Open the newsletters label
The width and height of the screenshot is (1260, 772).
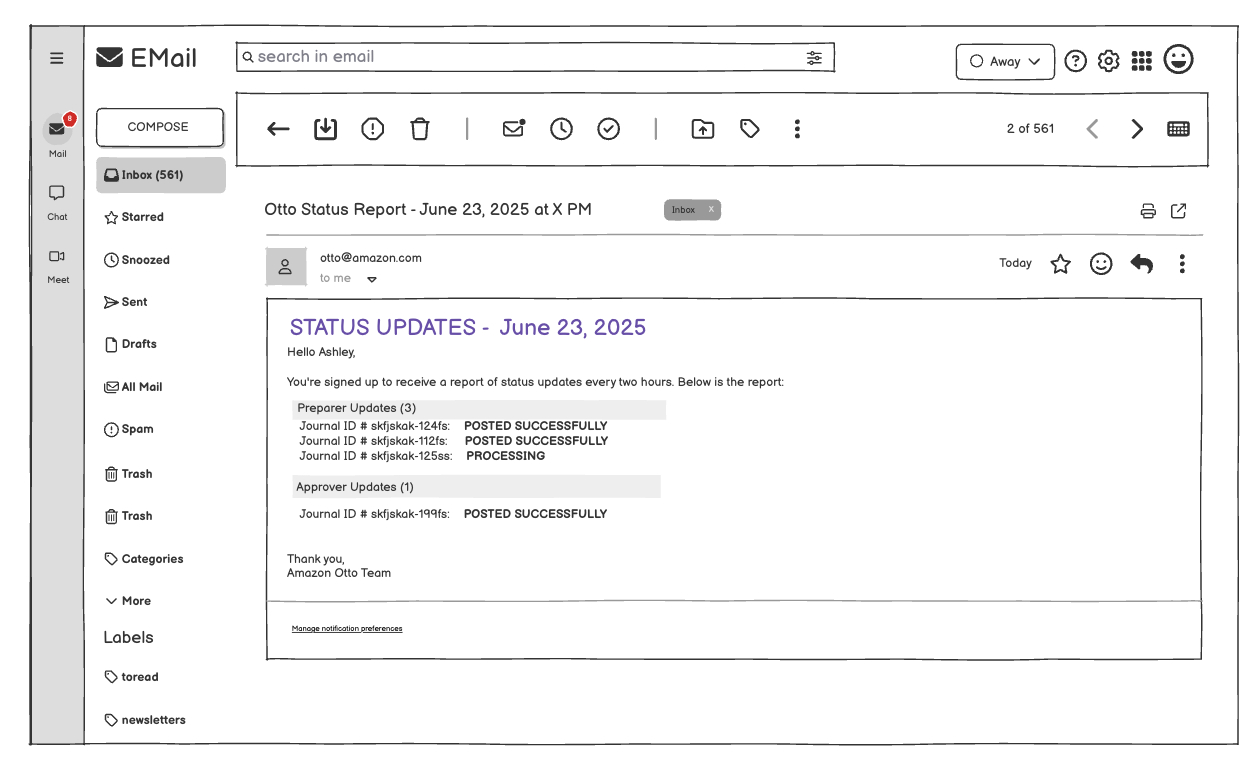pos(145,720)
